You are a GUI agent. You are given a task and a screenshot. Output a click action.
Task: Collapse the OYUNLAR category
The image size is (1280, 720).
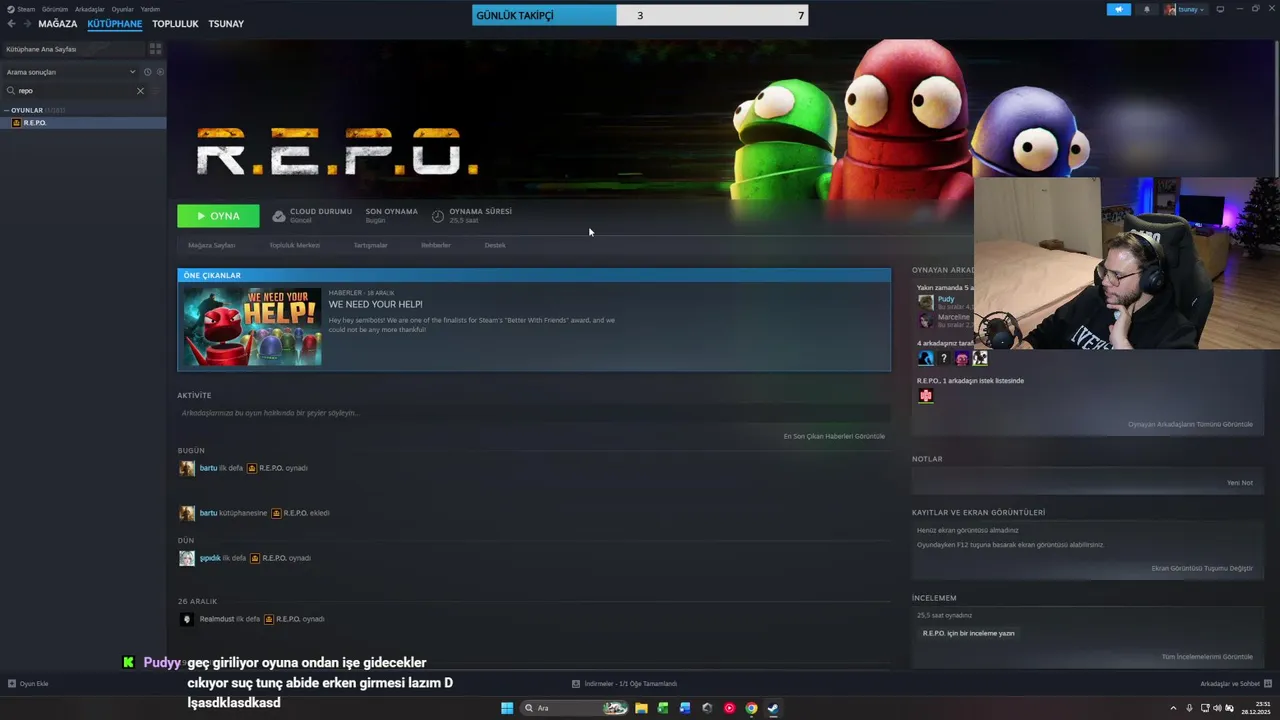[7, 110]
